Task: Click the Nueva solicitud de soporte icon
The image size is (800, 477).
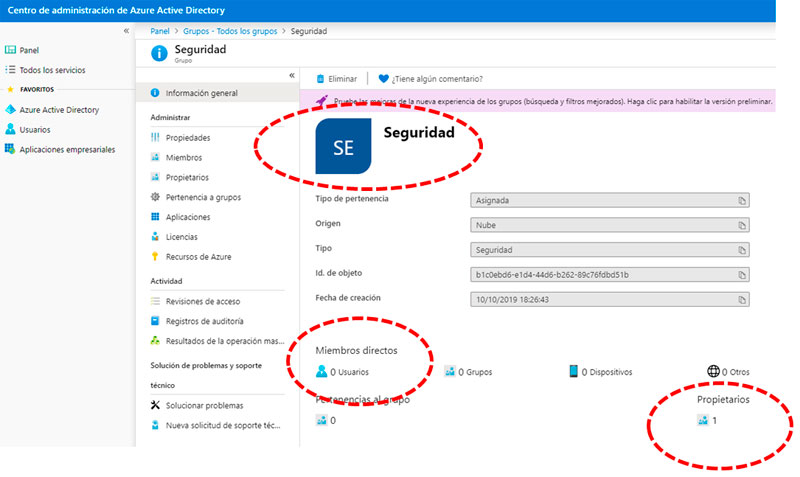Action: [155, 425]
